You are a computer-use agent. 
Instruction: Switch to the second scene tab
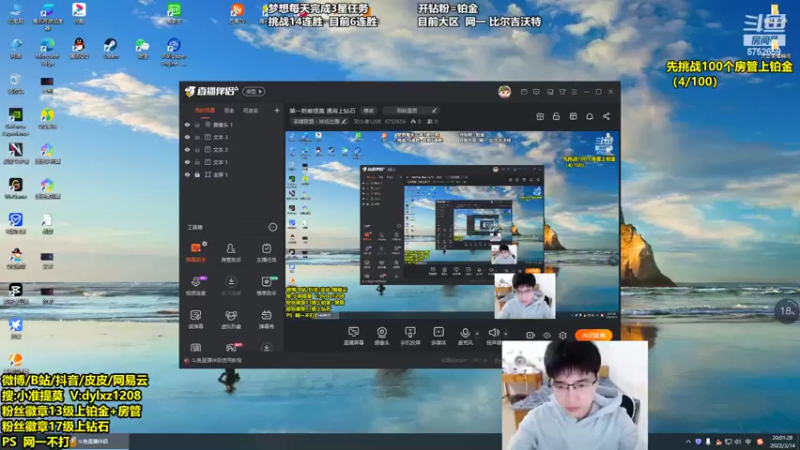(229, 110)
